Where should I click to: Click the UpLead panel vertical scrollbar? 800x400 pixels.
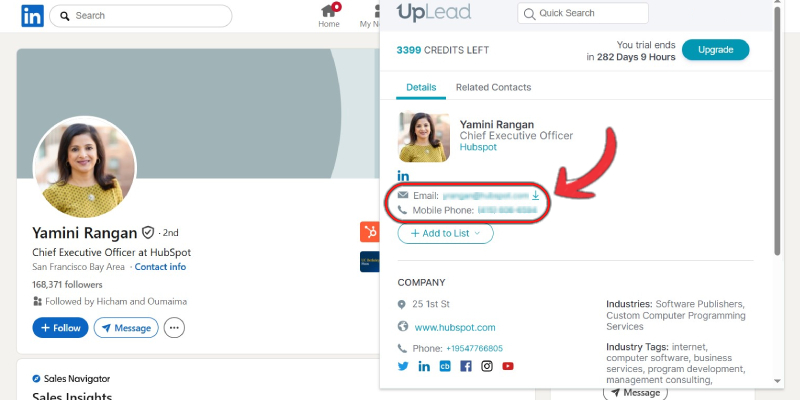click(x=777, y=130)
